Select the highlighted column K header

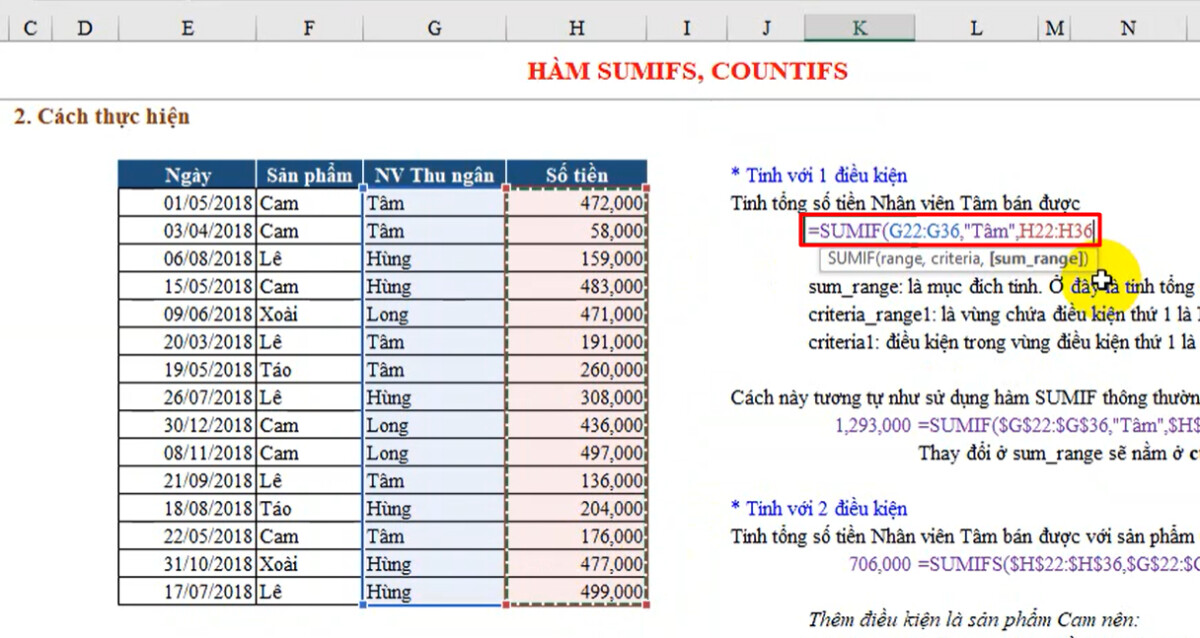click(859, 28)
